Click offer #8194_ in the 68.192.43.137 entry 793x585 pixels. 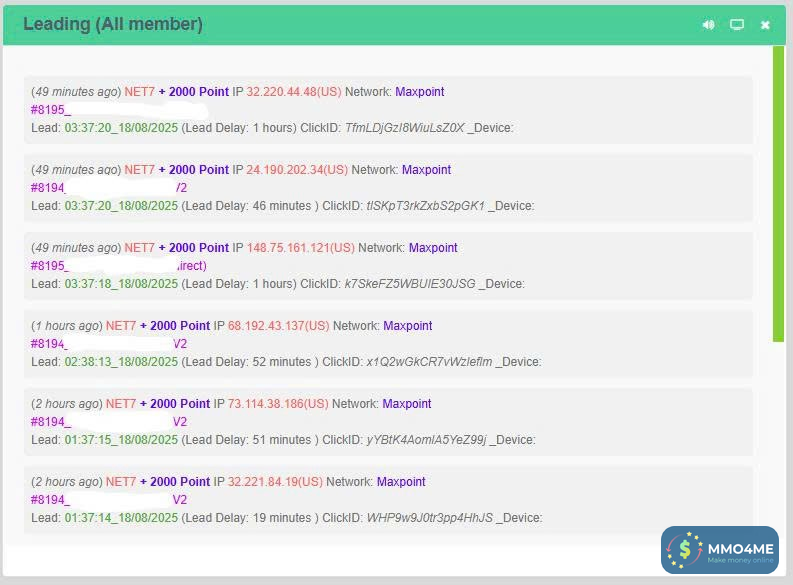49,344
